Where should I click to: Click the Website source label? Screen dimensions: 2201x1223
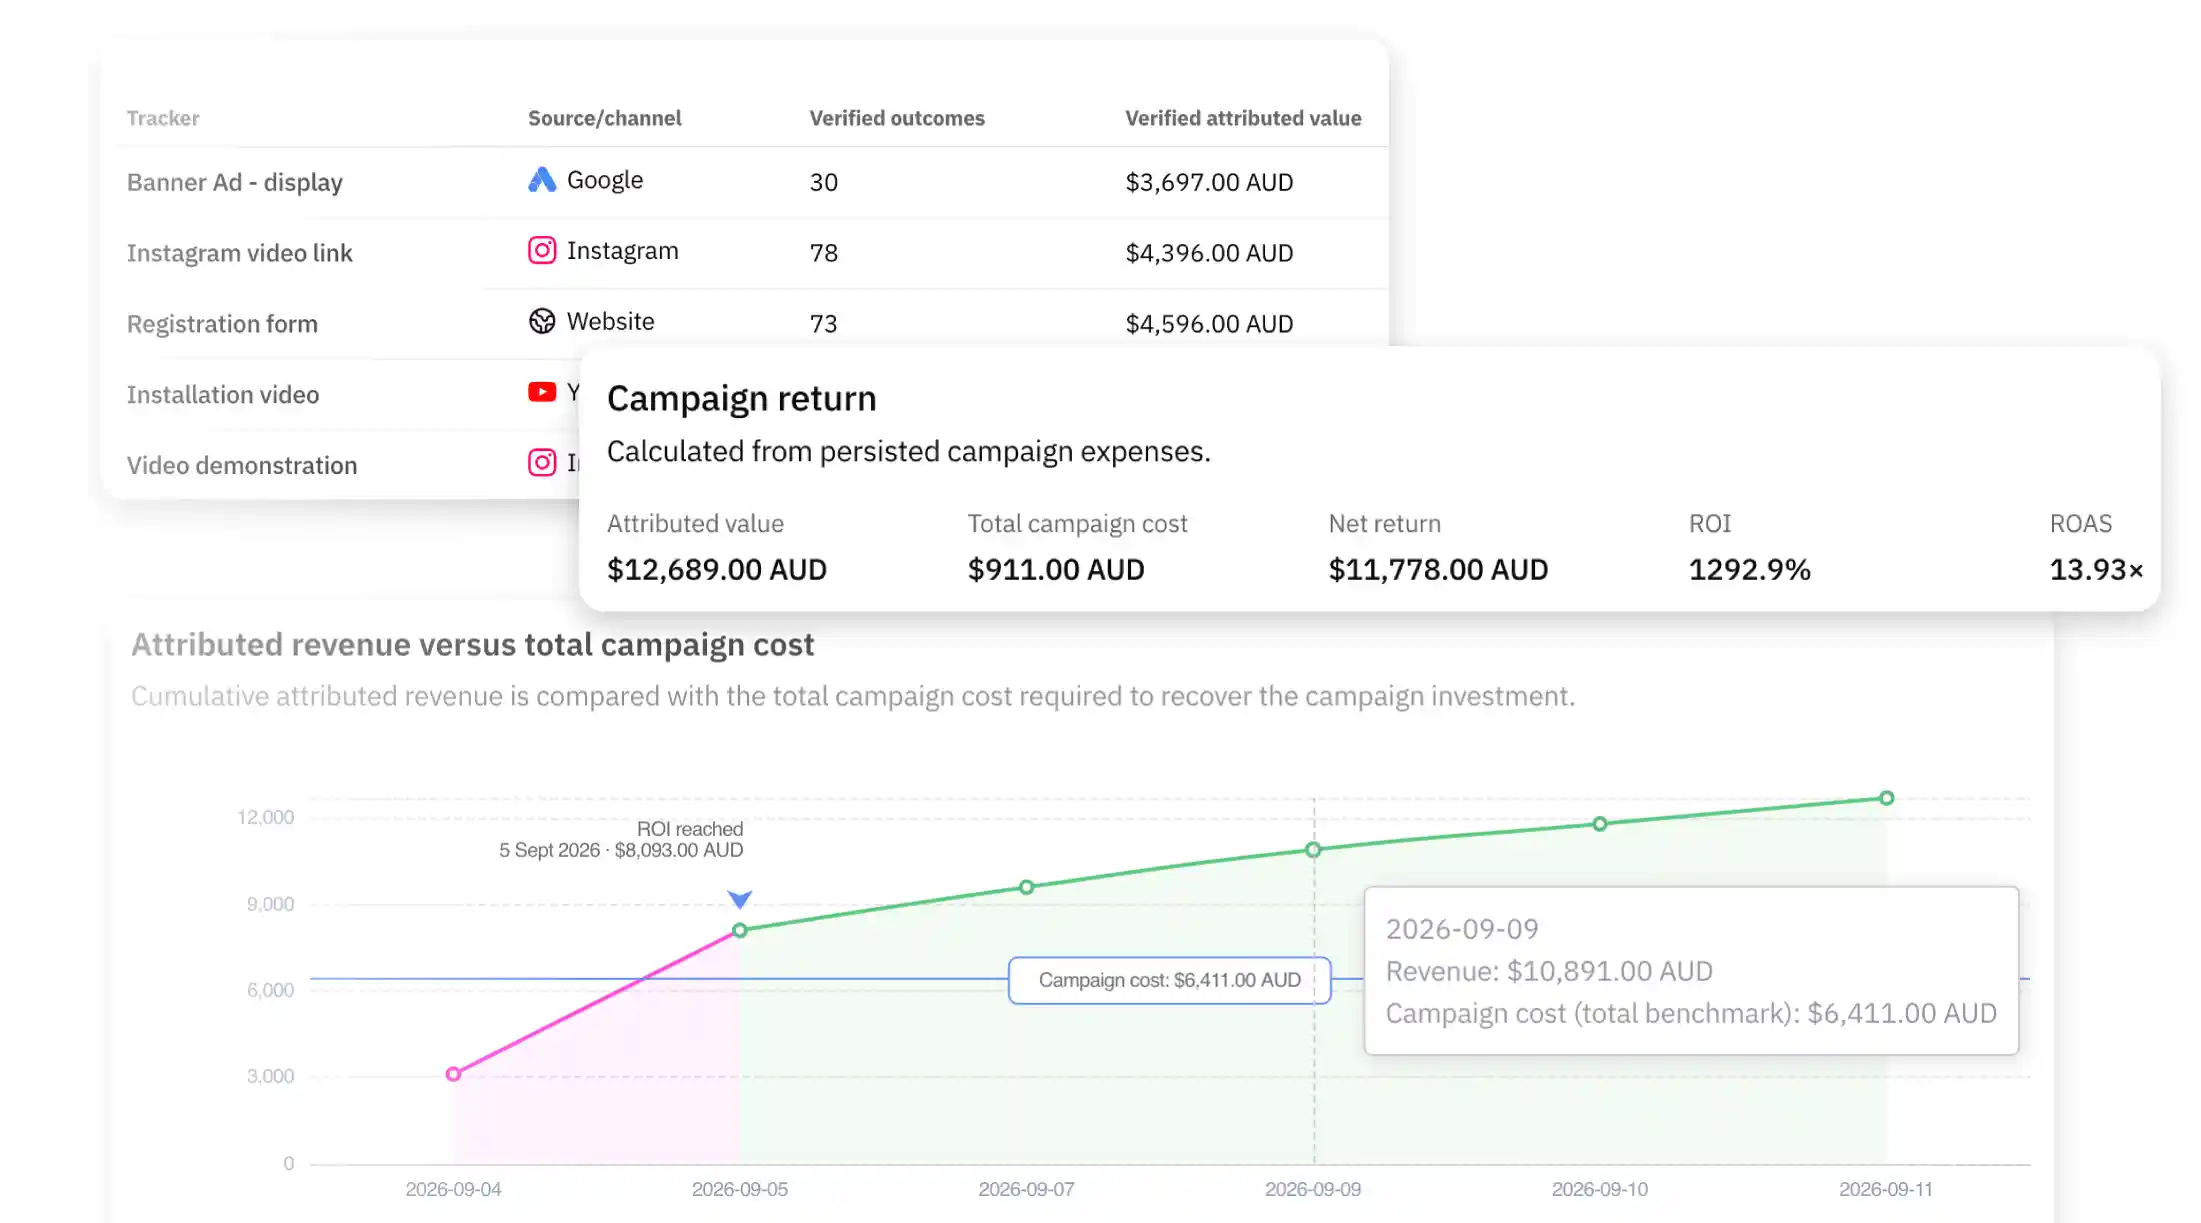pyautogui.click(x=610, y=321)
